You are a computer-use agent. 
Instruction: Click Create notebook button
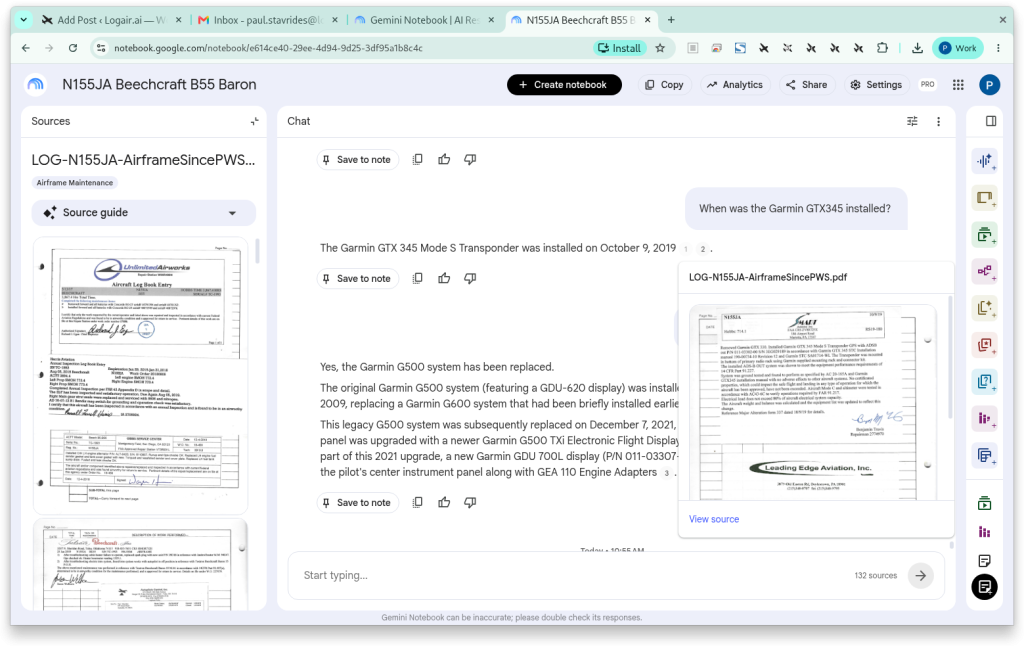[x=564, y=84]
